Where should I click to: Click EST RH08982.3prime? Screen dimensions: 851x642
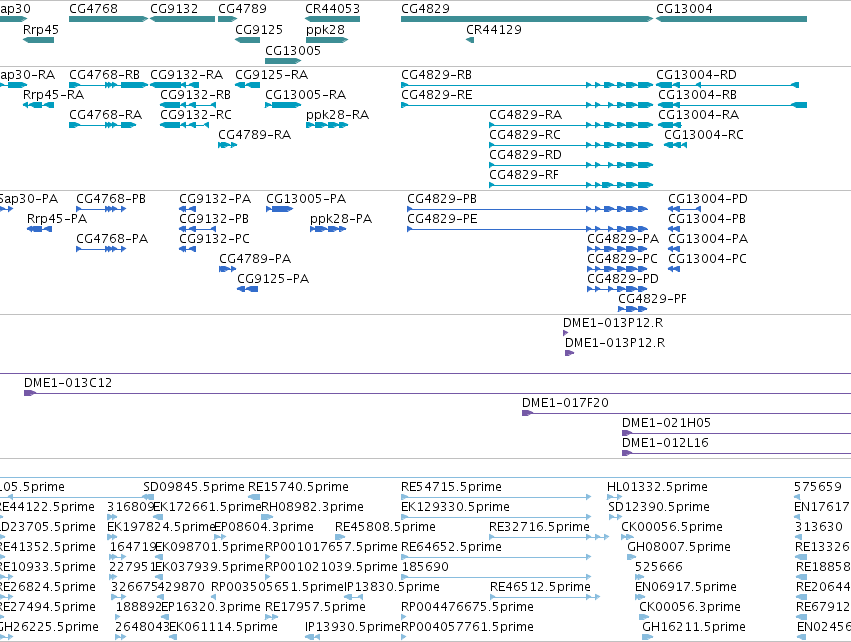click(313, 507)
